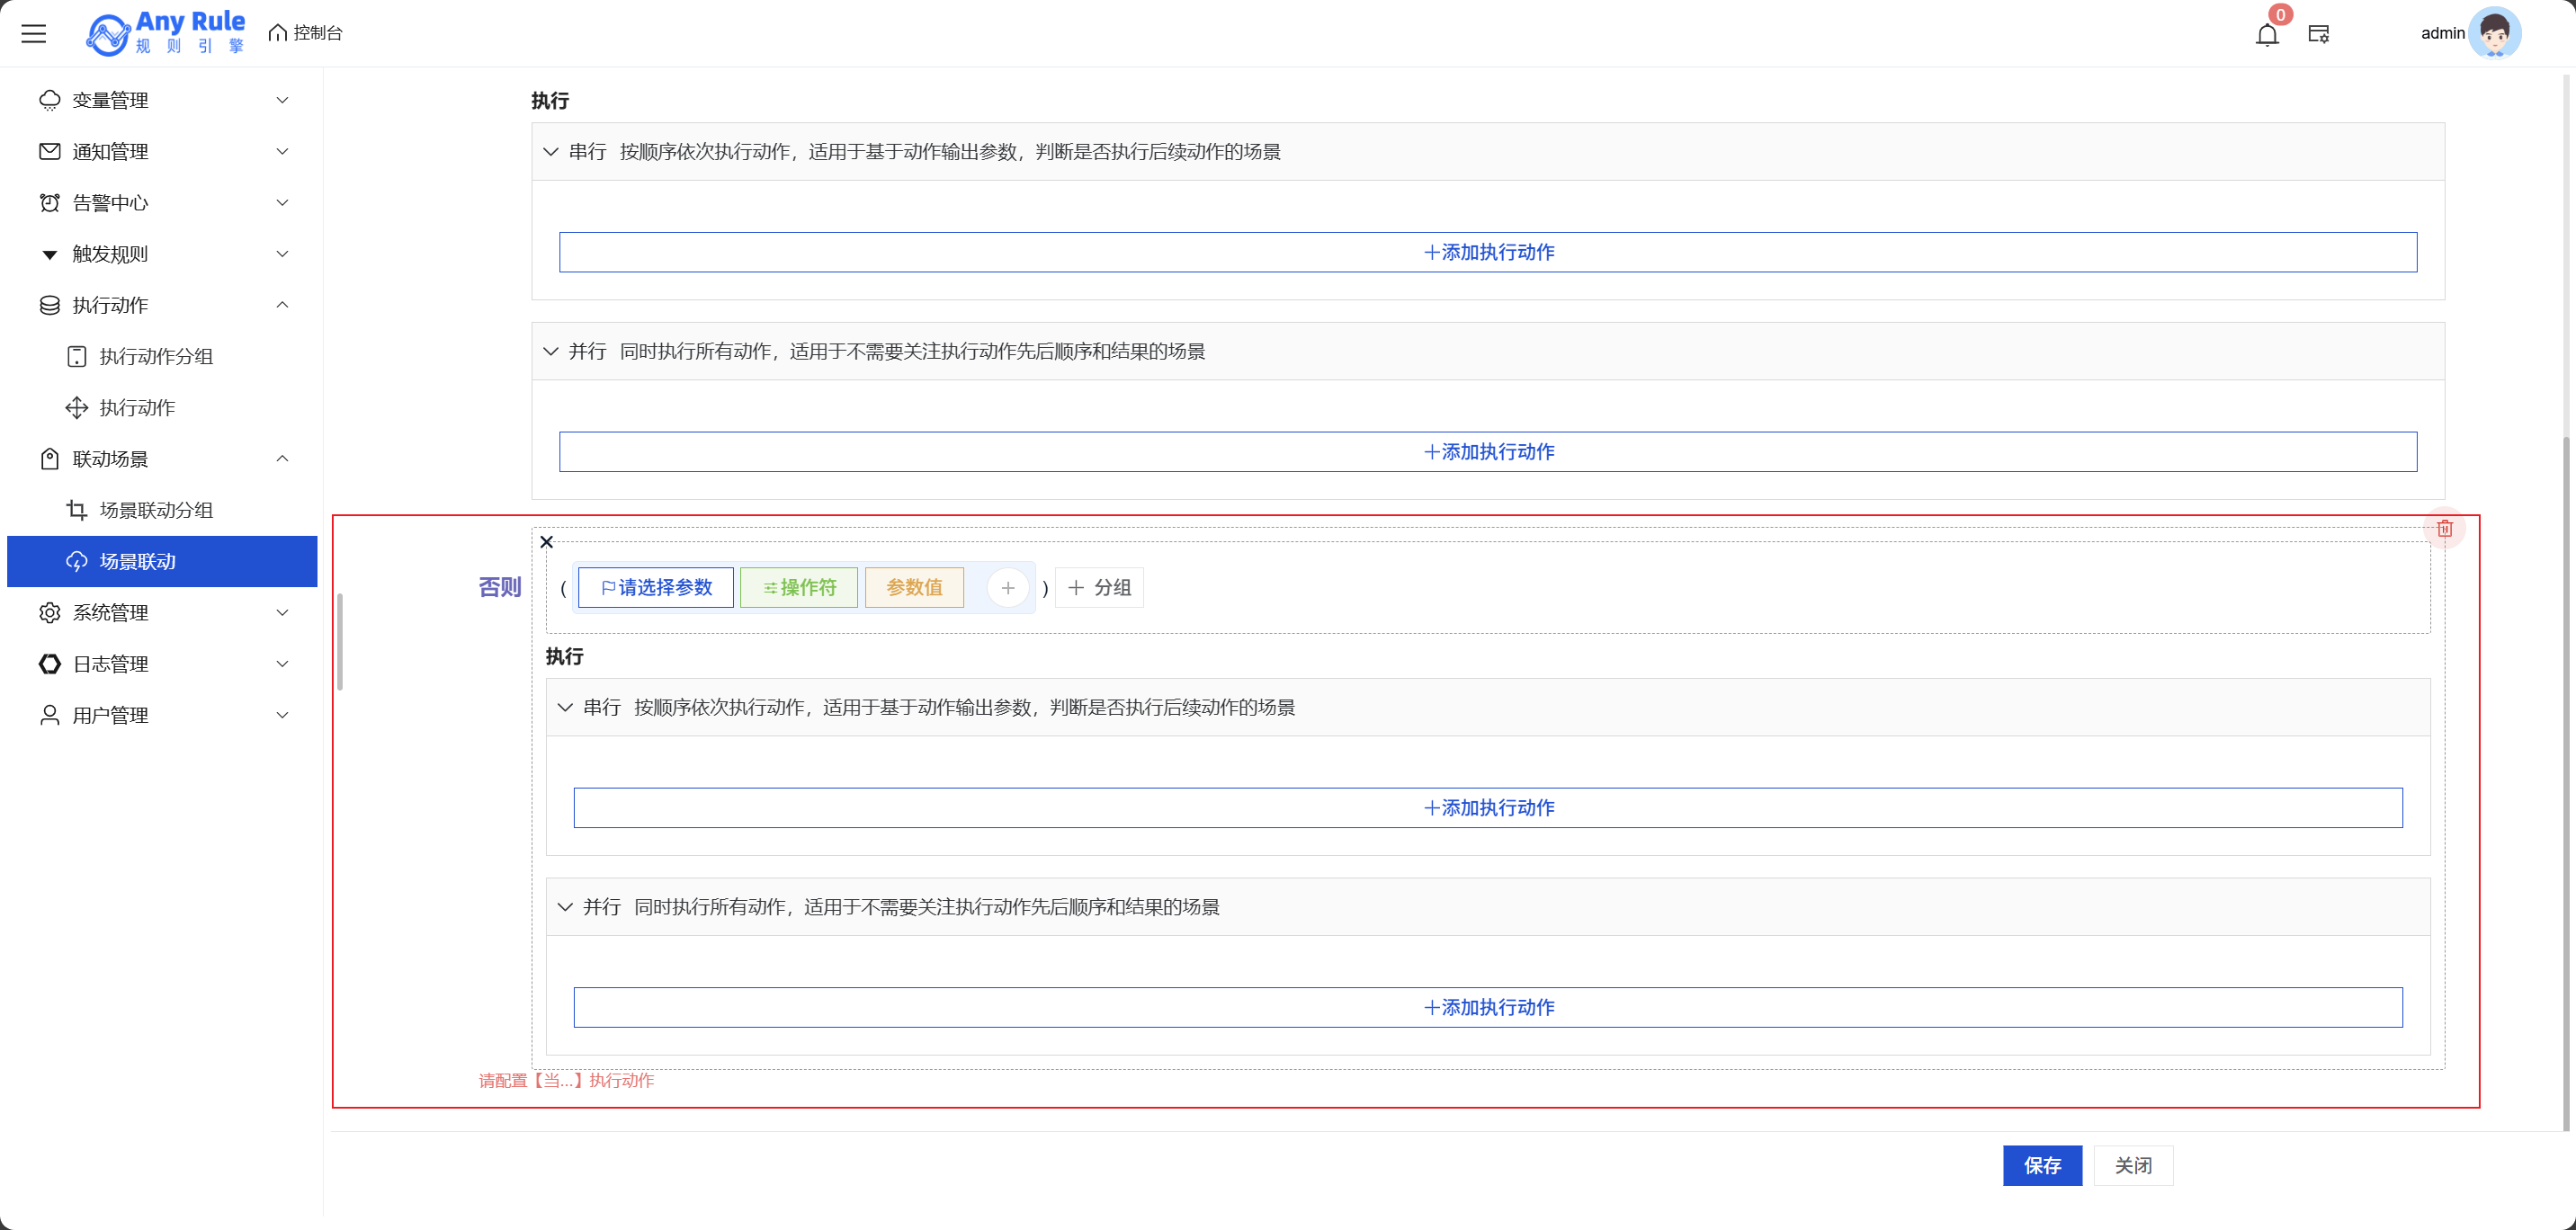This screenshot has height=1230, width=2576.
Task: Click the window icon beside the bell
Action: coord(2319,34)
